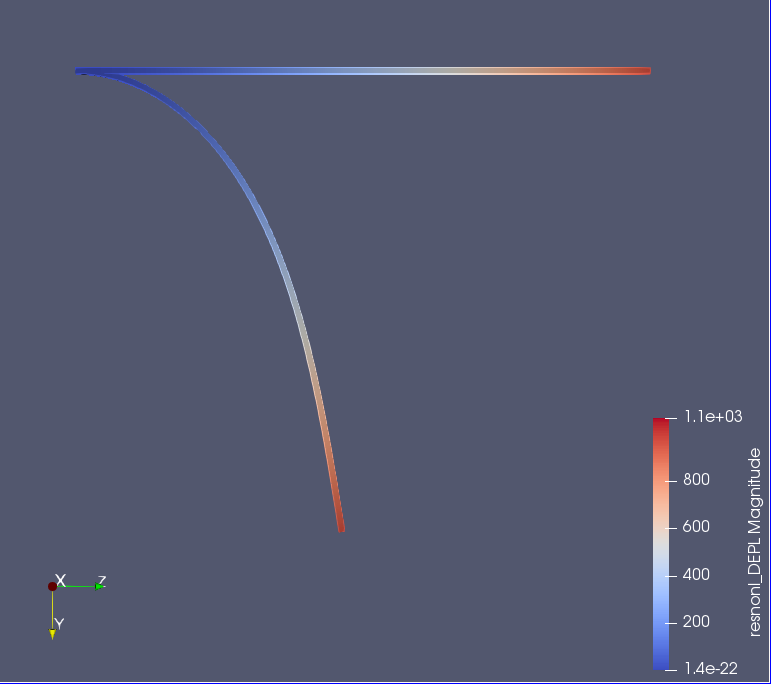Click the color legend title text 'resnonl_DEPL Magnitude'
This screenshot has width=771, height=684.
754,542
